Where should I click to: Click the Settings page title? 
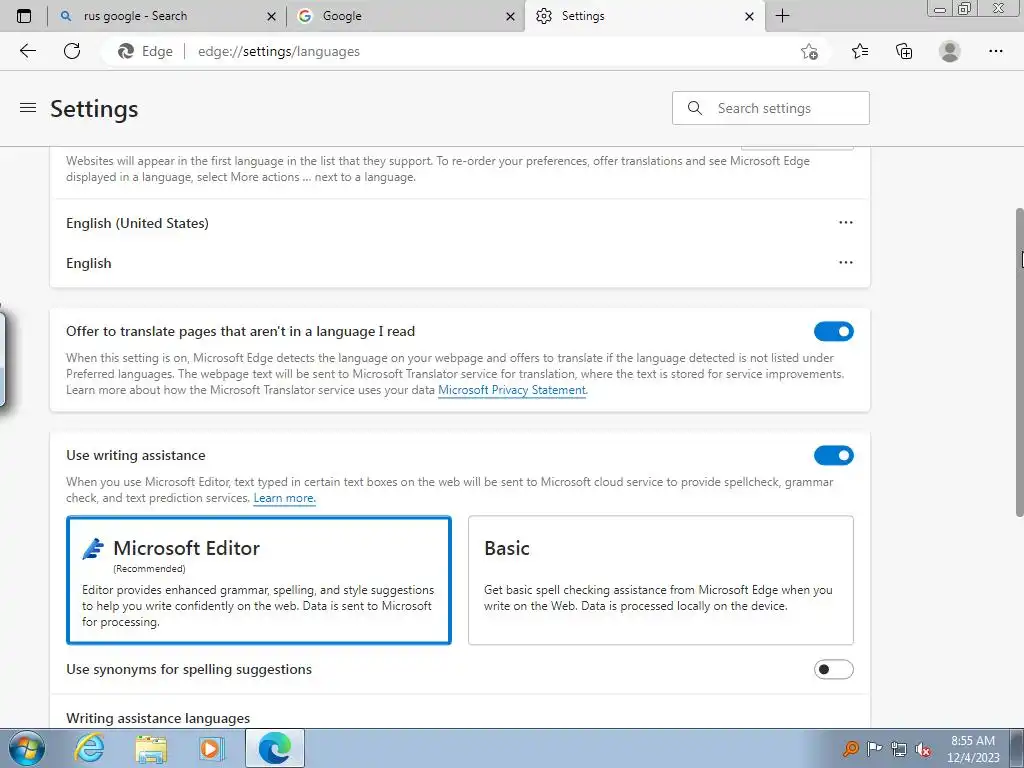(x=94, y=108)
